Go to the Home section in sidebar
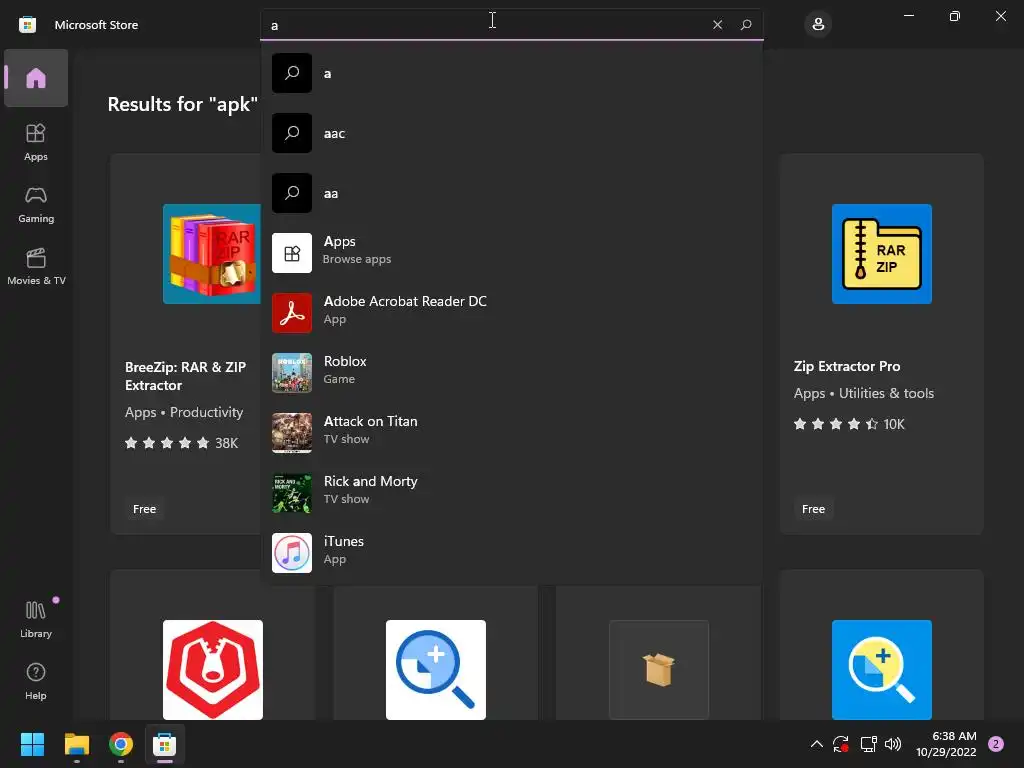The width and height of the screenshot is (1024, 768). [36, 78]
